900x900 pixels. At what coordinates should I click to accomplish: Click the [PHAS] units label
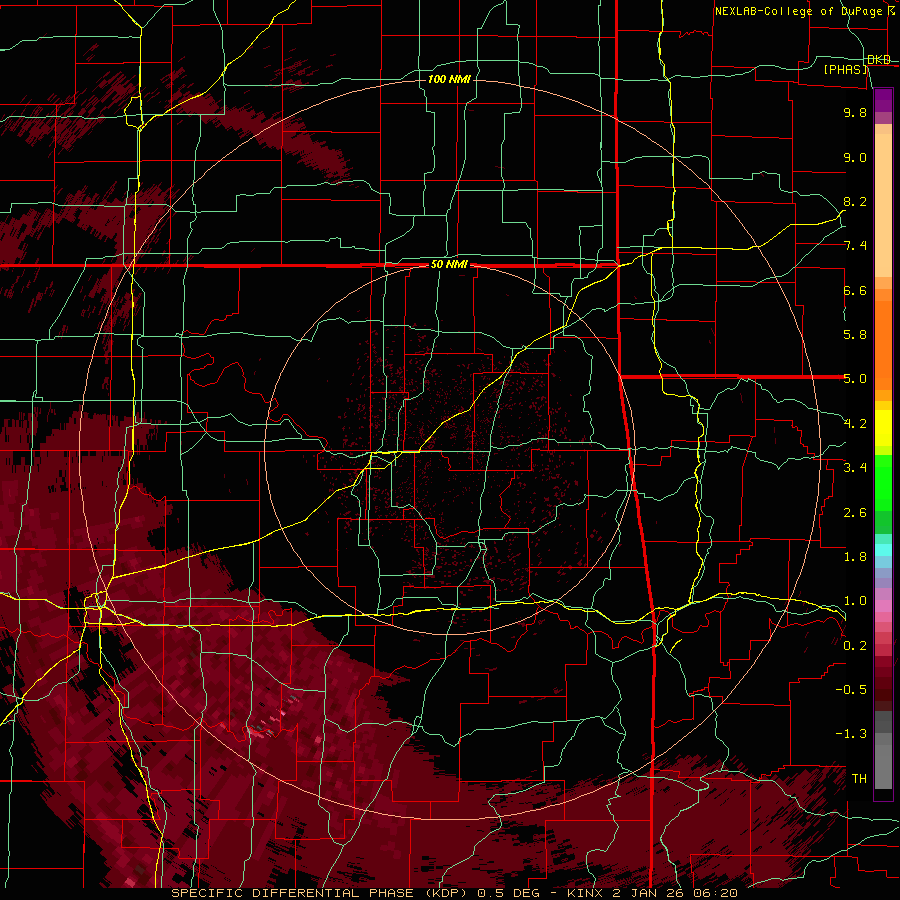coord(846,69)
